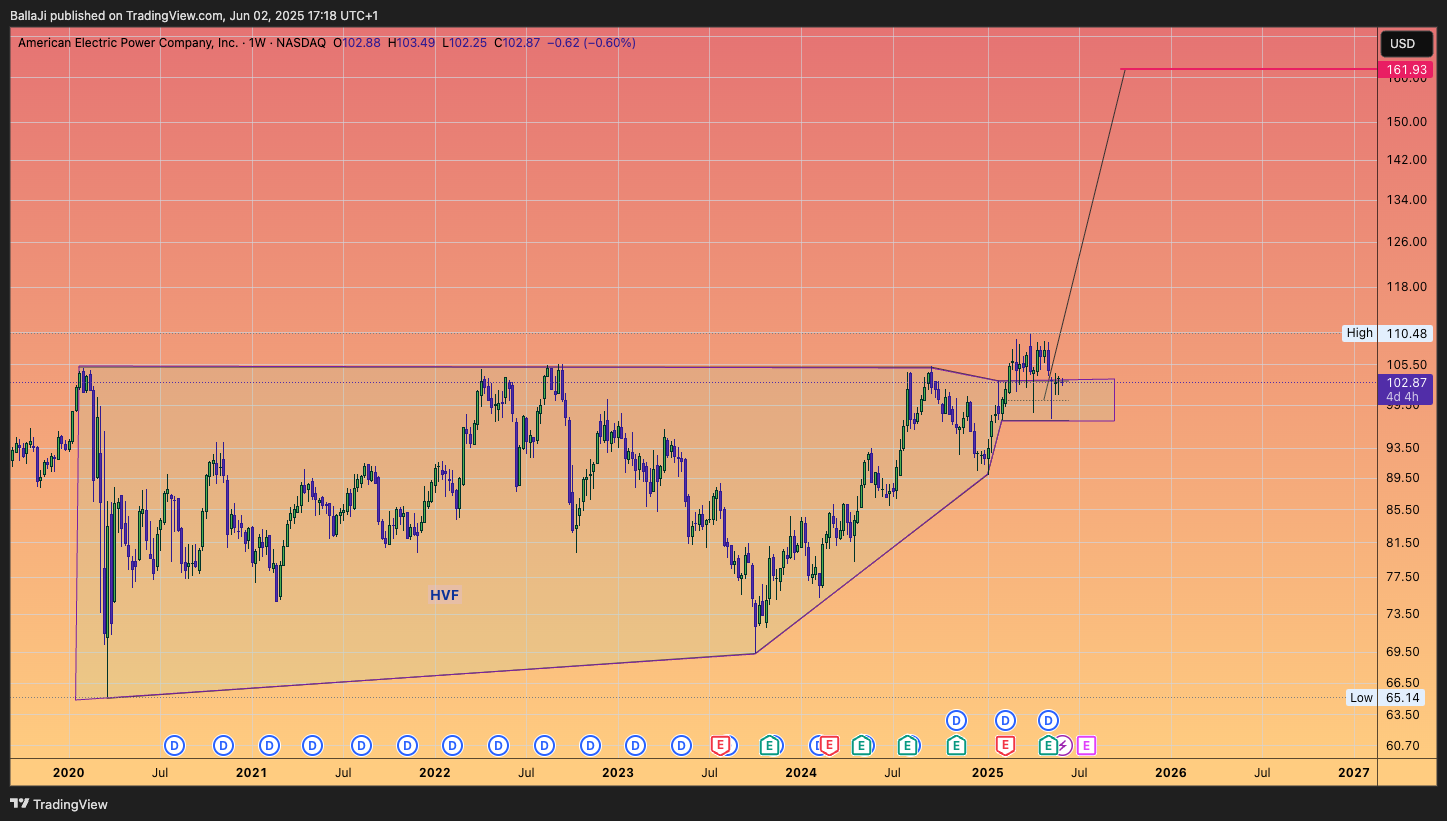Viewport: 1447px width, 821px height.
Task: Click the green earnings E marker before Jul 2024
Action: point(861,745)
